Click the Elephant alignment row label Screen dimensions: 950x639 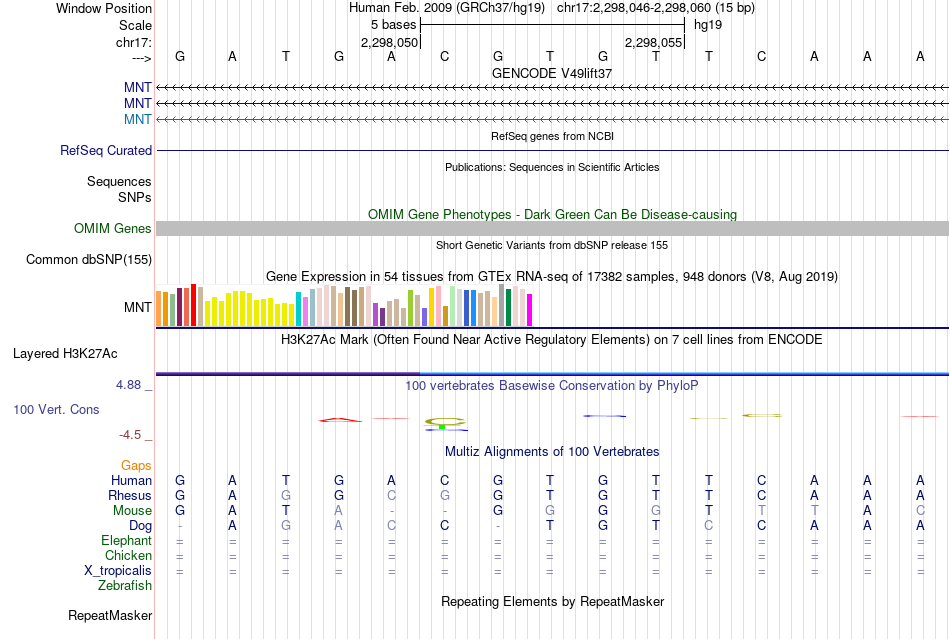tap(126, 540)
